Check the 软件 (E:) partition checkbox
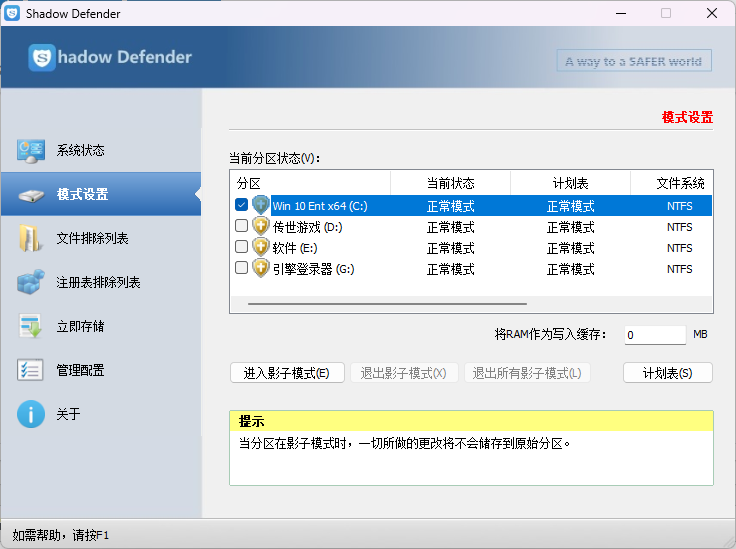Viewport: 736px width, 549px height. (241, 247)
